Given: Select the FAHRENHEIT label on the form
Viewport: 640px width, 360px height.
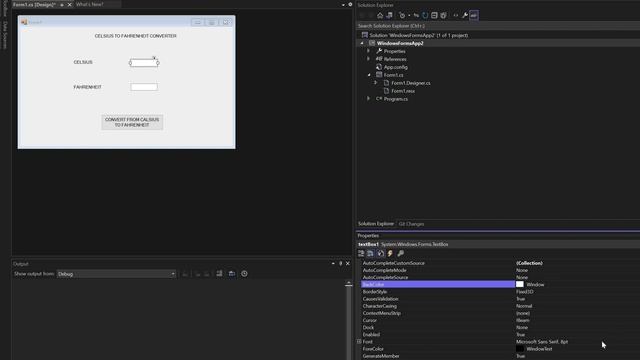Looking at the screenshot, I should click(87, 87).
